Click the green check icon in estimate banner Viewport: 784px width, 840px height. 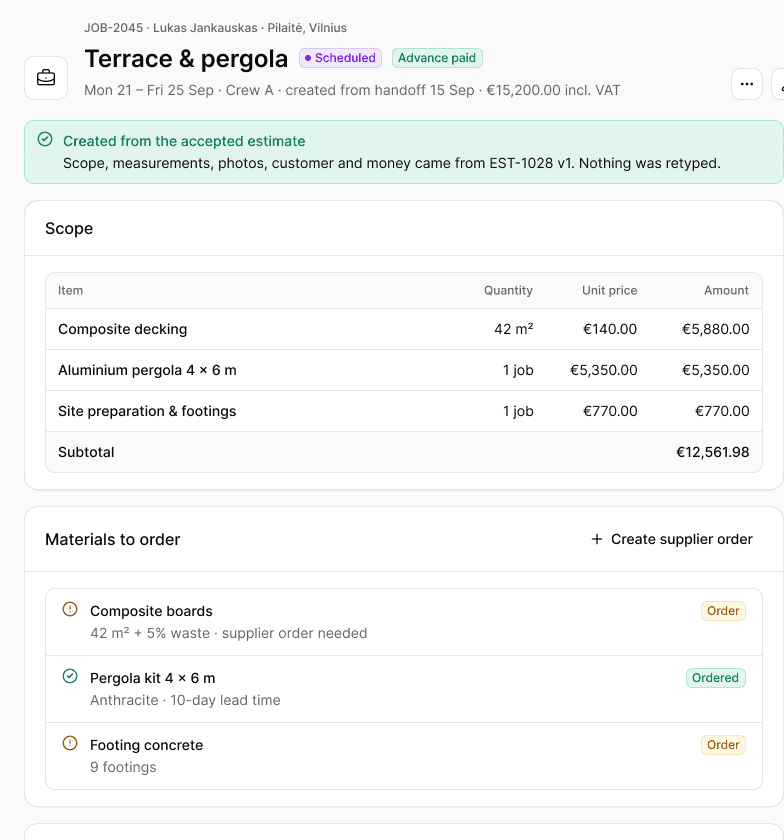(x=45, y=140)
